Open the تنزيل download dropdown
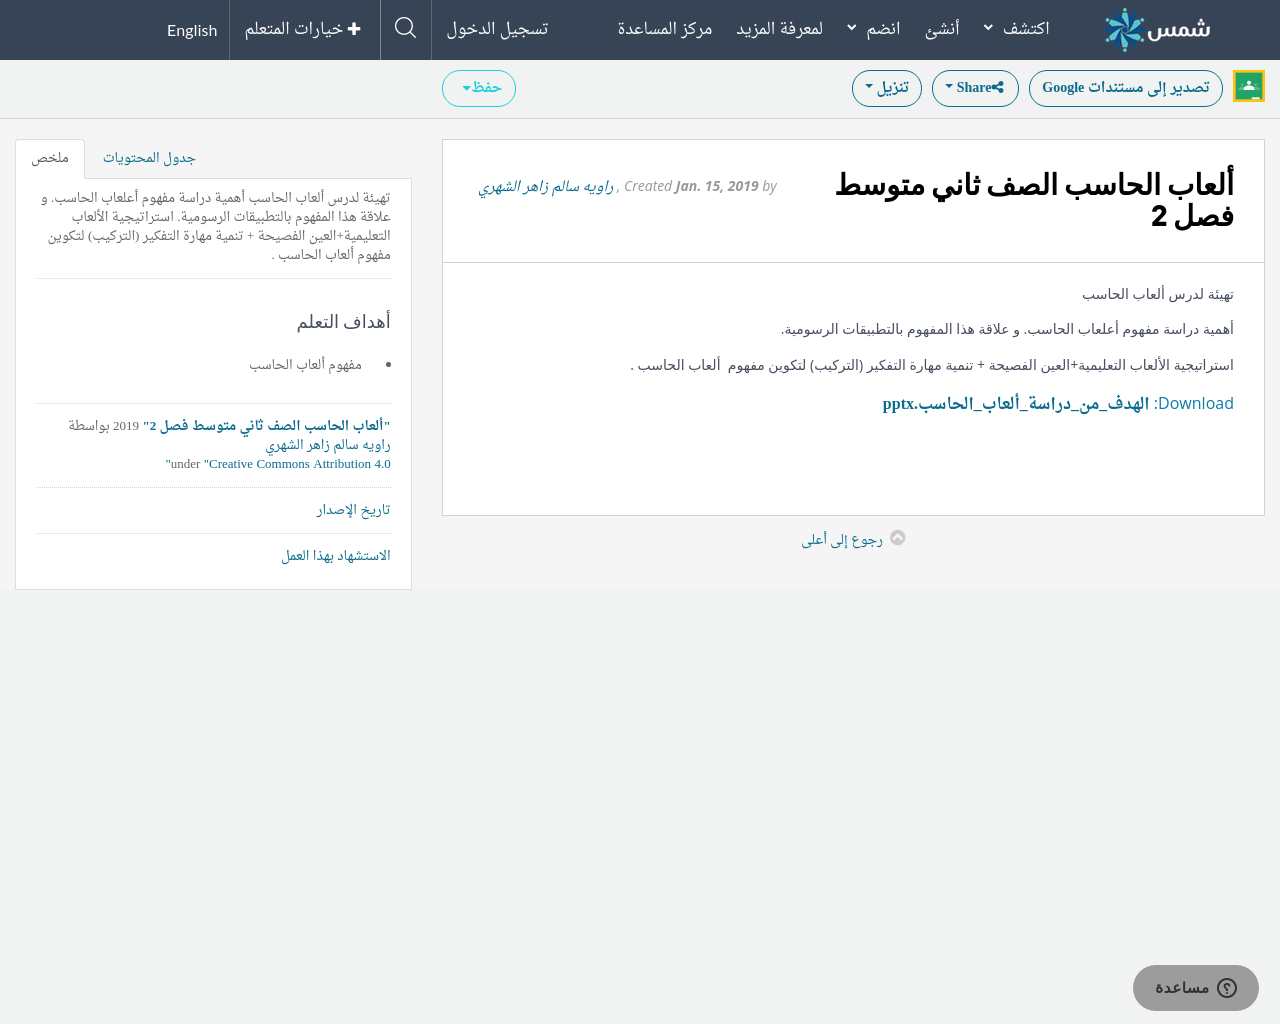Screen dimensions: 1280x1024 pyautogui.click(x=887, y=88)
